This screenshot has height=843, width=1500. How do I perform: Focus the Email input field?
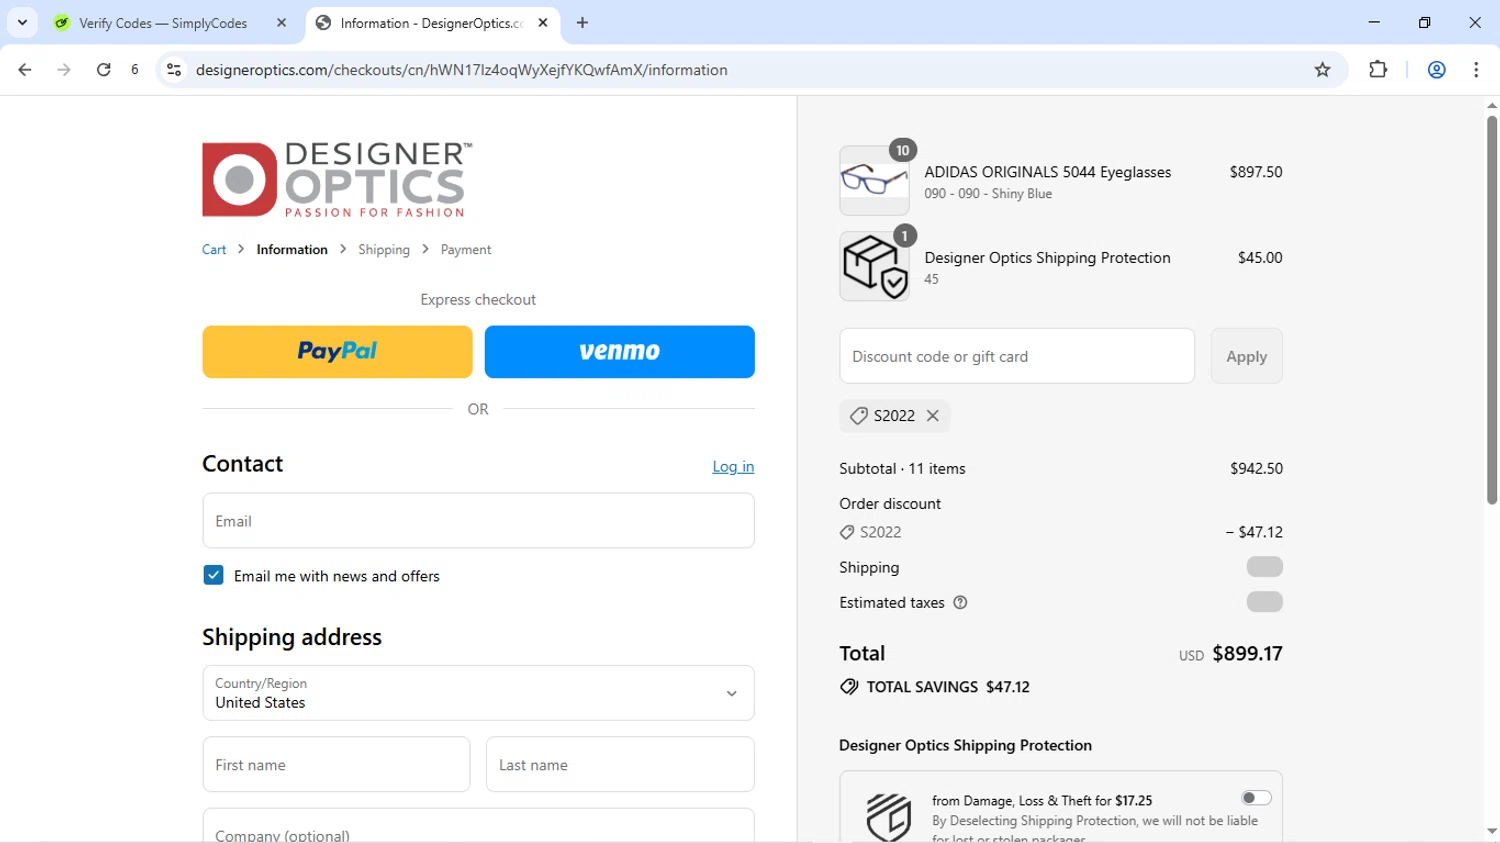tap(478, 520)
